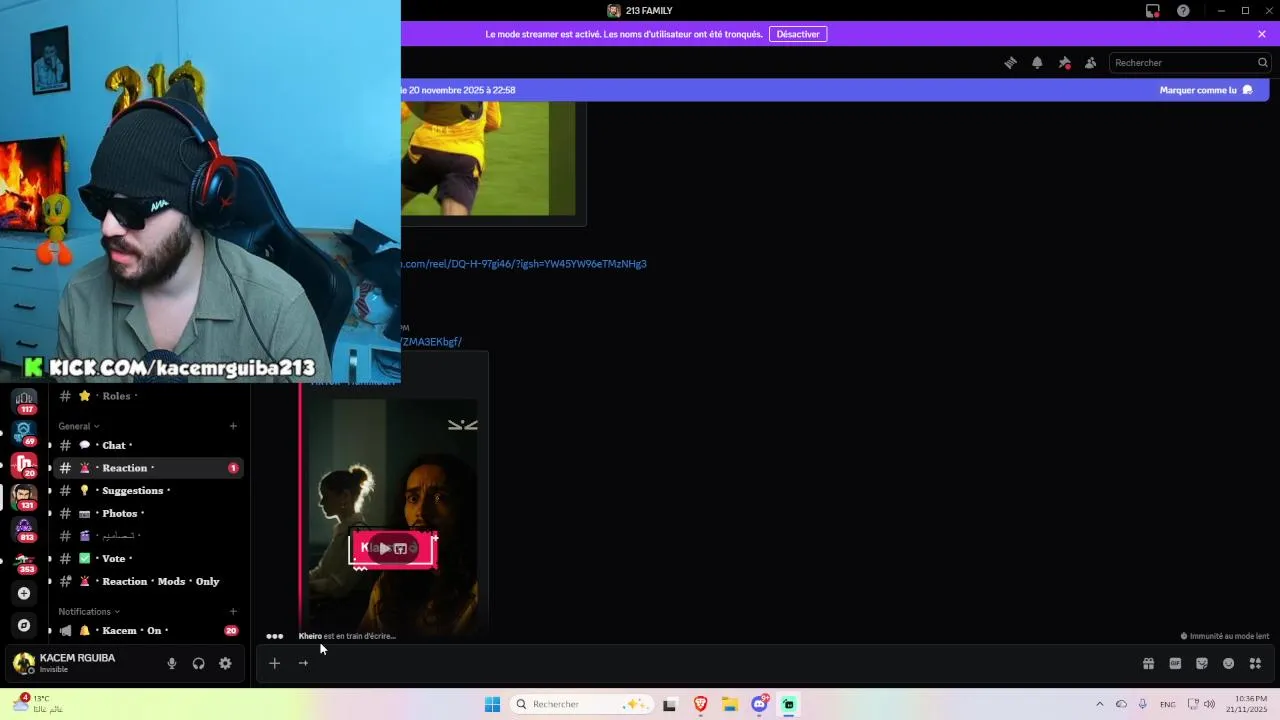Open the Kacem On channel

coord(148,631)
